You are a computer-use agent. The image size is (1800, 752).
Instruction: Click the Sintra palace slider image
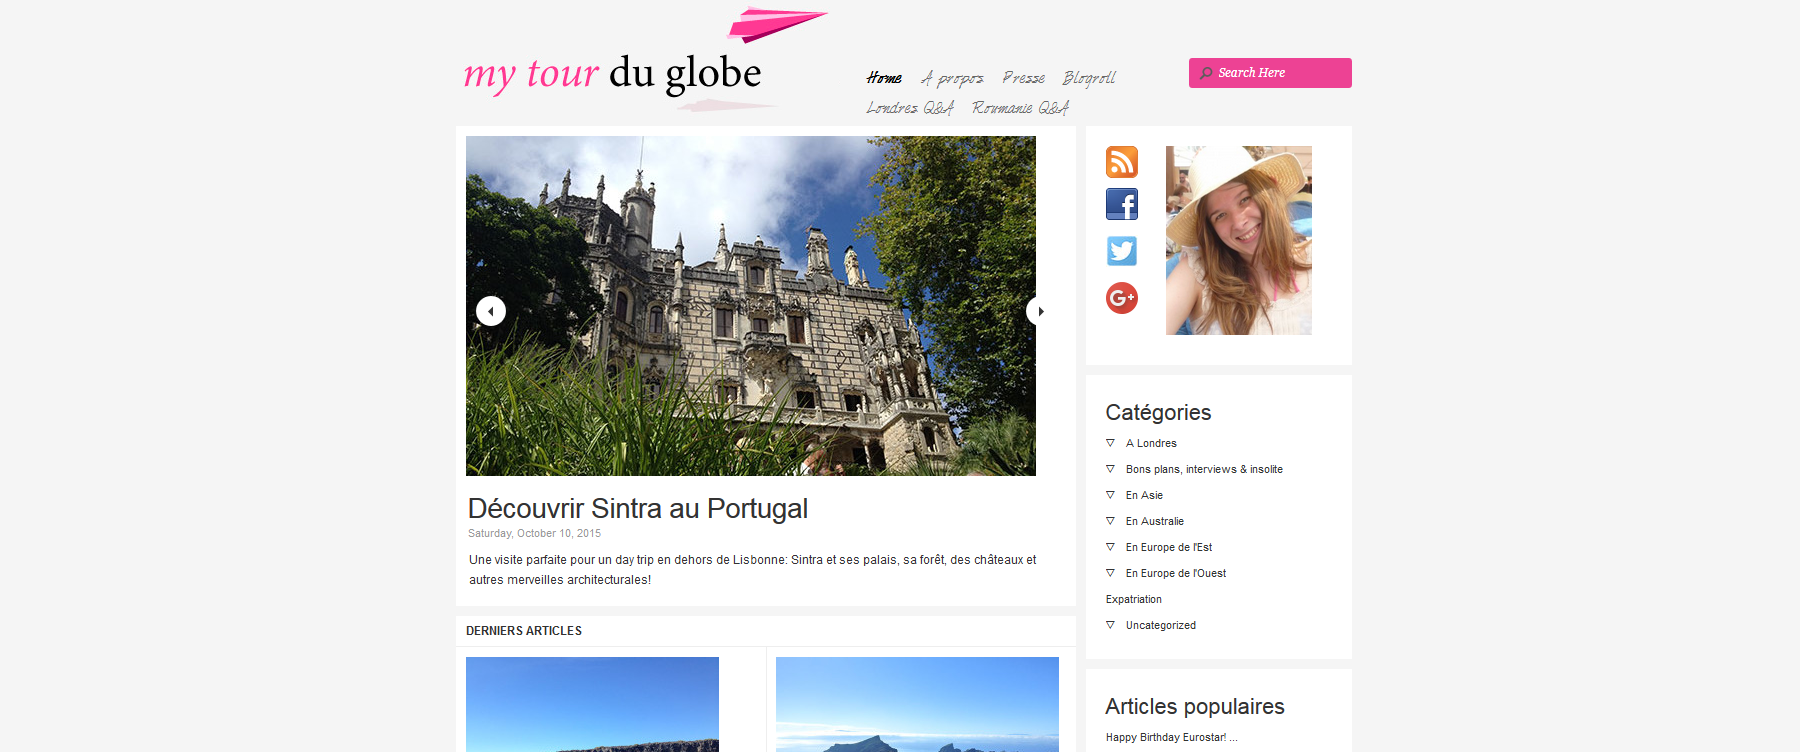tap(751, 306)
